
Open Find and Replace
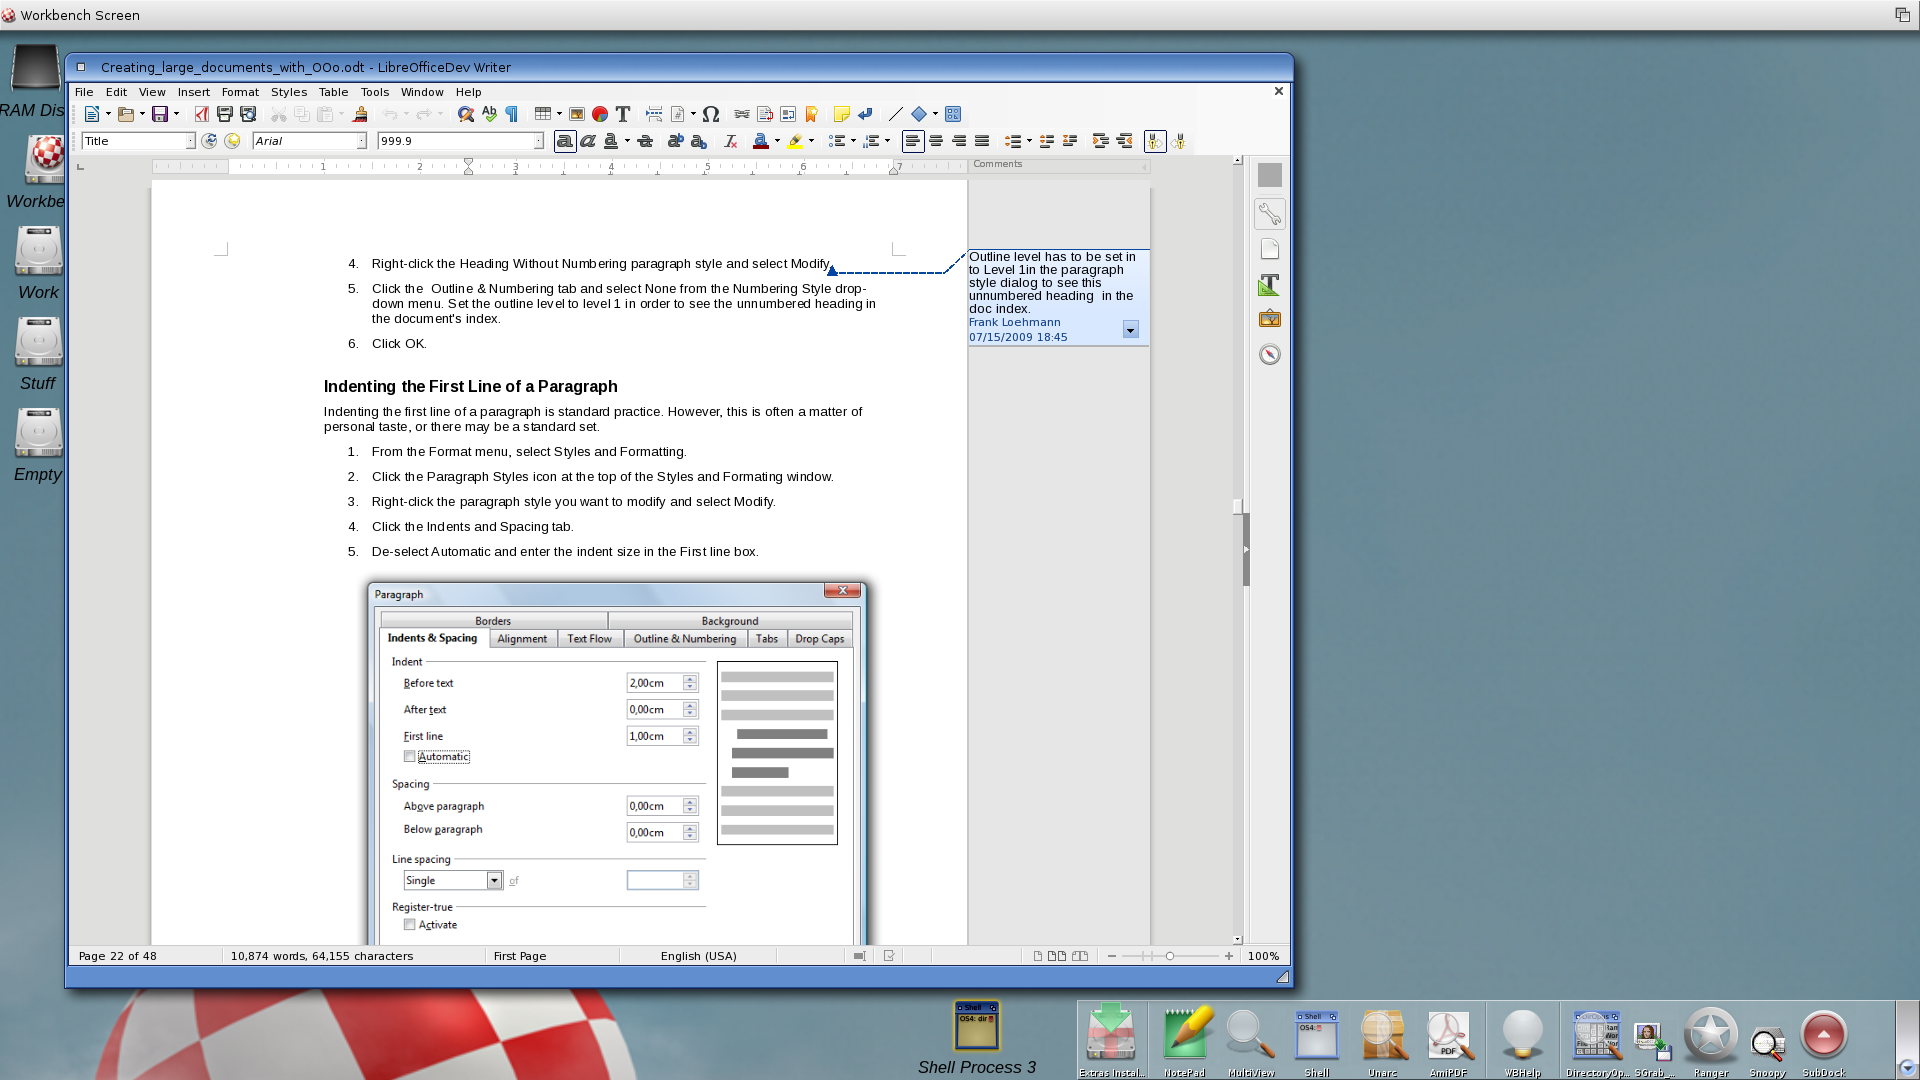click(x=466, y=114)
